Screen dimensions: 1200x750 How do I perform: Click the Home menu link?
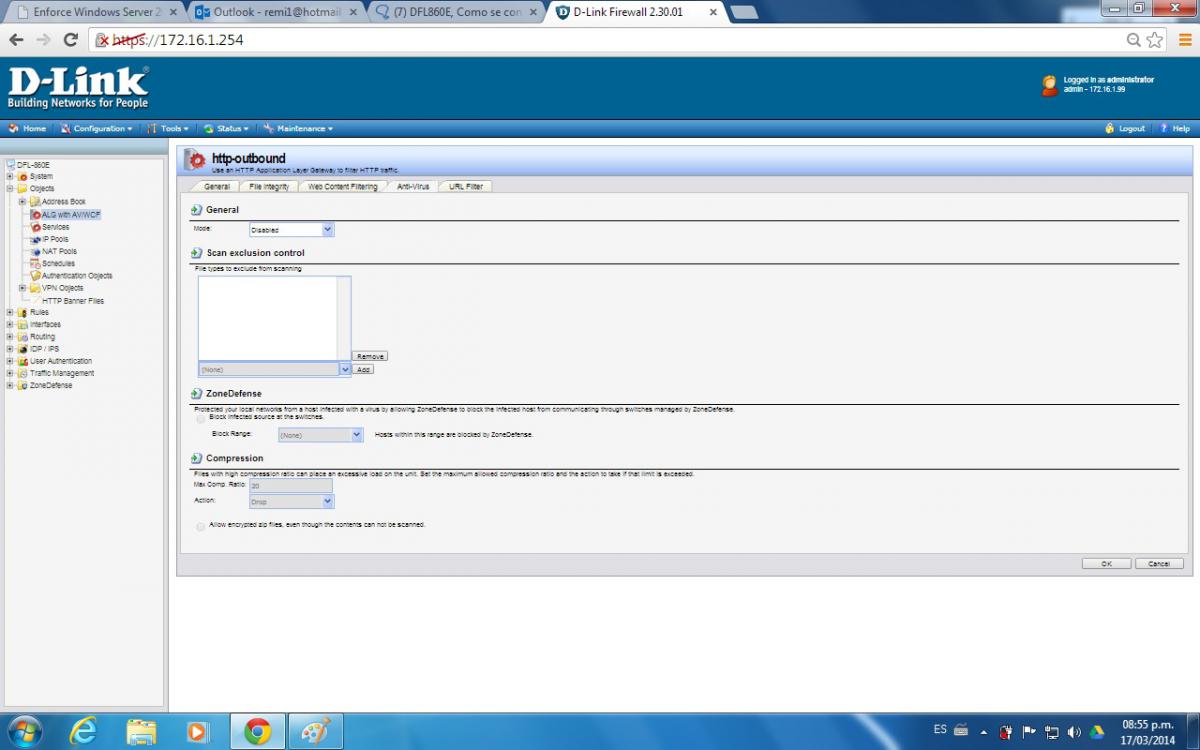28,129
